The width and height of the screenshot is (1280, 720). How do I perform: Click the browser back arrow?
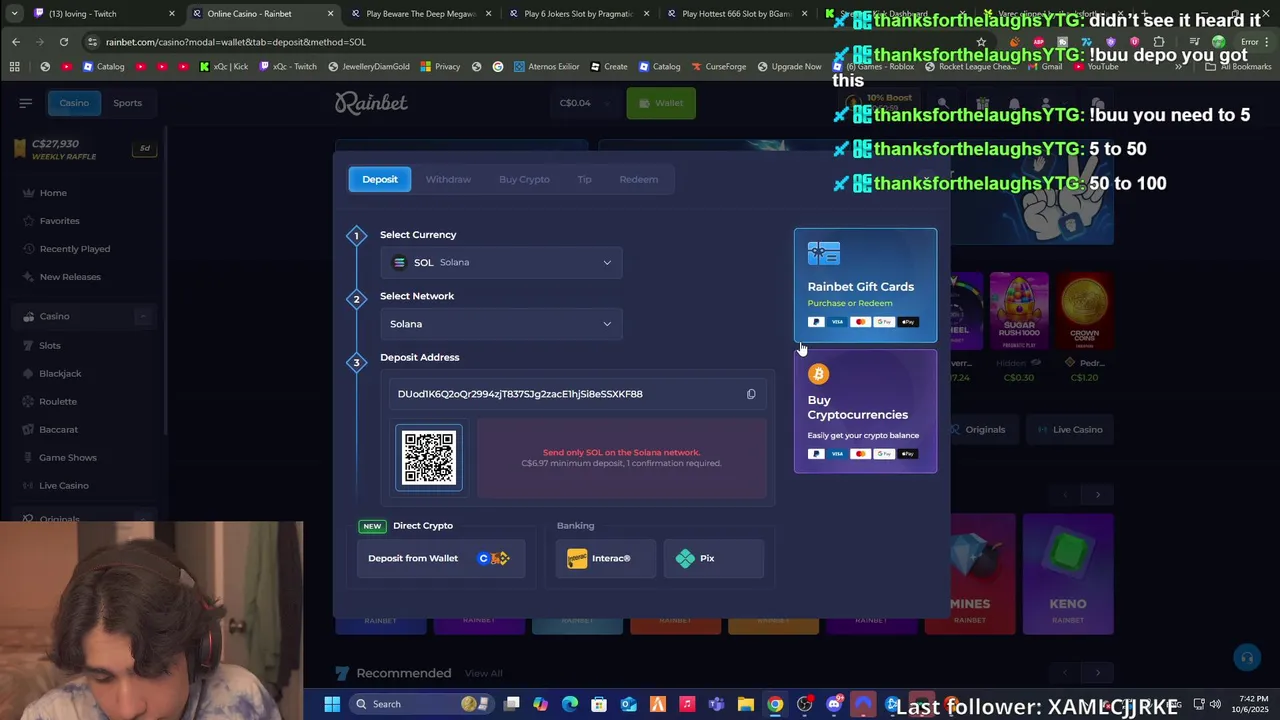pyautogui.click(x=16, y=42)
